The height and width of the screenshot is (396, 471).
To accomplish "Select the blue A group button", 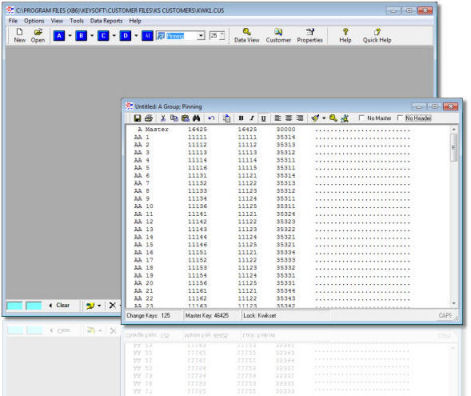I will pos(59,36).
